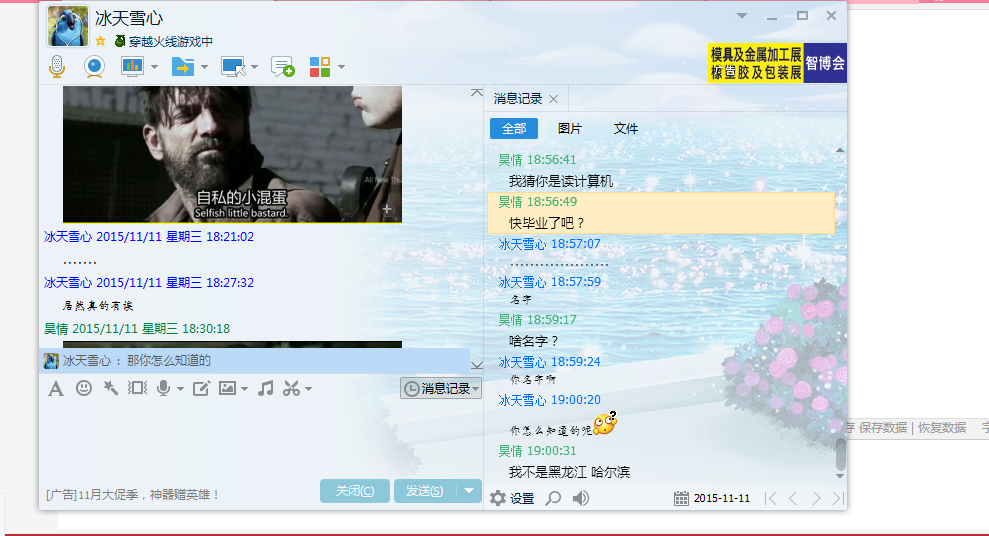Create discussion group chat bubble icon
The width and height of the screenshot is (989, 536).
(x=283, y=66)
